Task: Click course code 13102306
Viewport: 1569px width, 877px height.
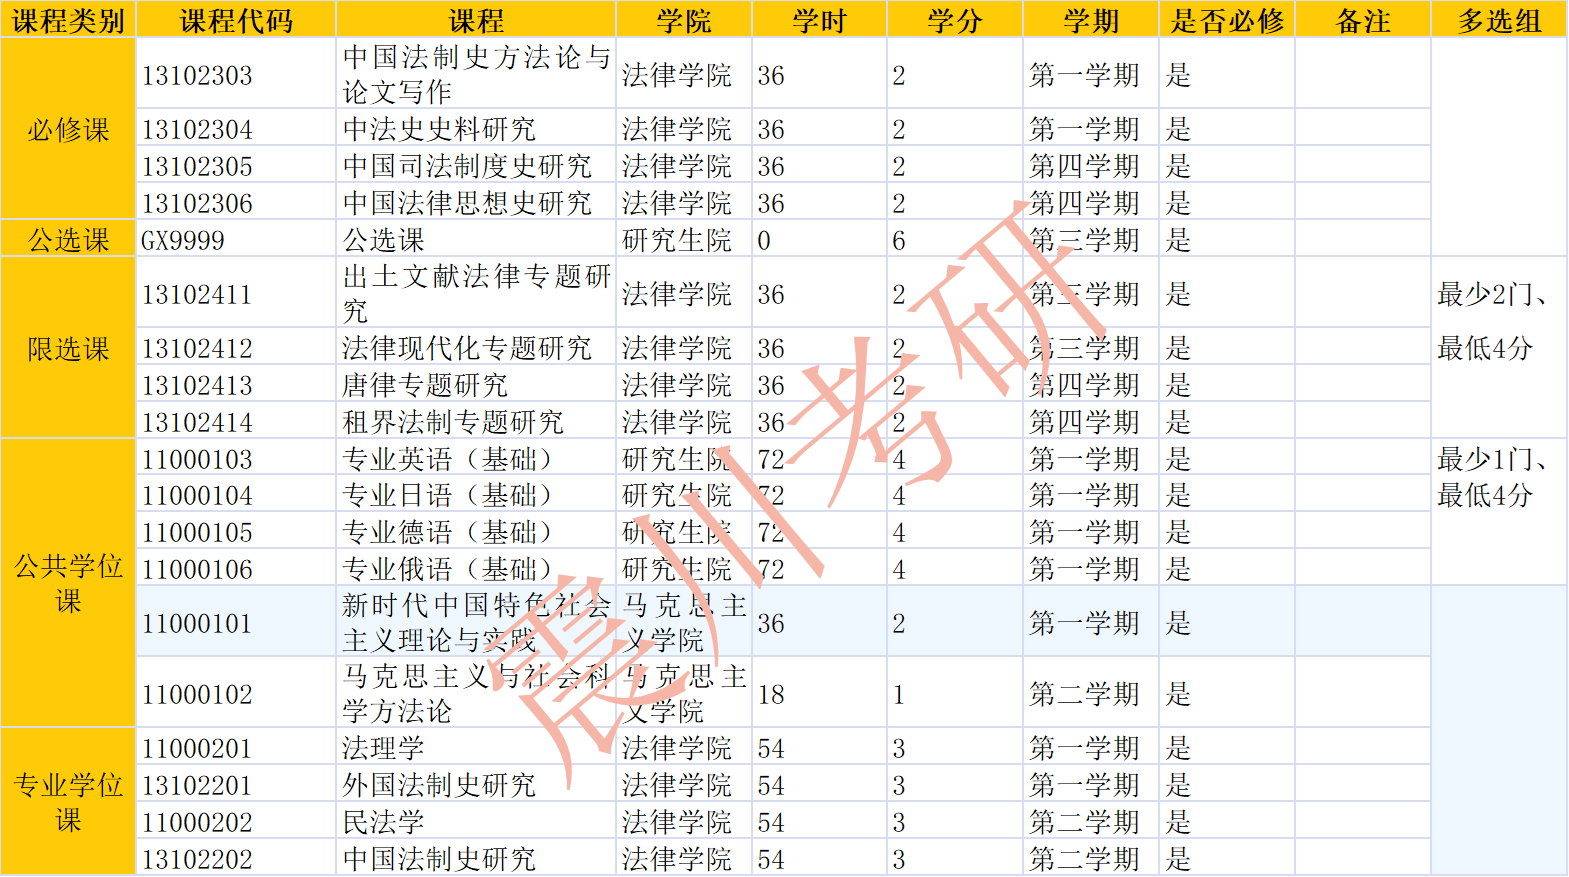Action: pos(197,203)
